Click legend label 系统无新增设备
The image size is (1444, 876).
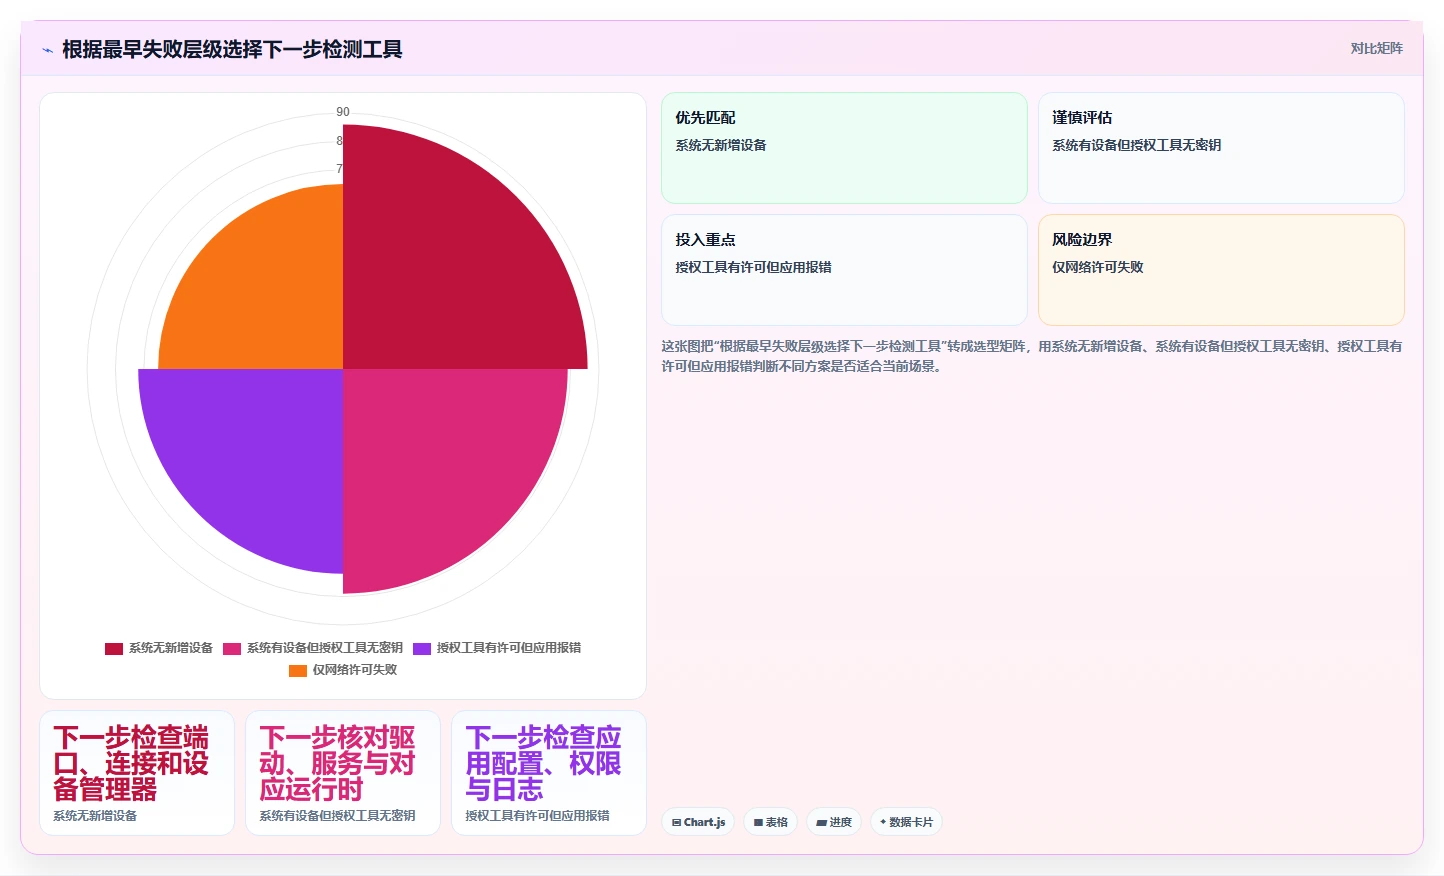coord(171,648)
